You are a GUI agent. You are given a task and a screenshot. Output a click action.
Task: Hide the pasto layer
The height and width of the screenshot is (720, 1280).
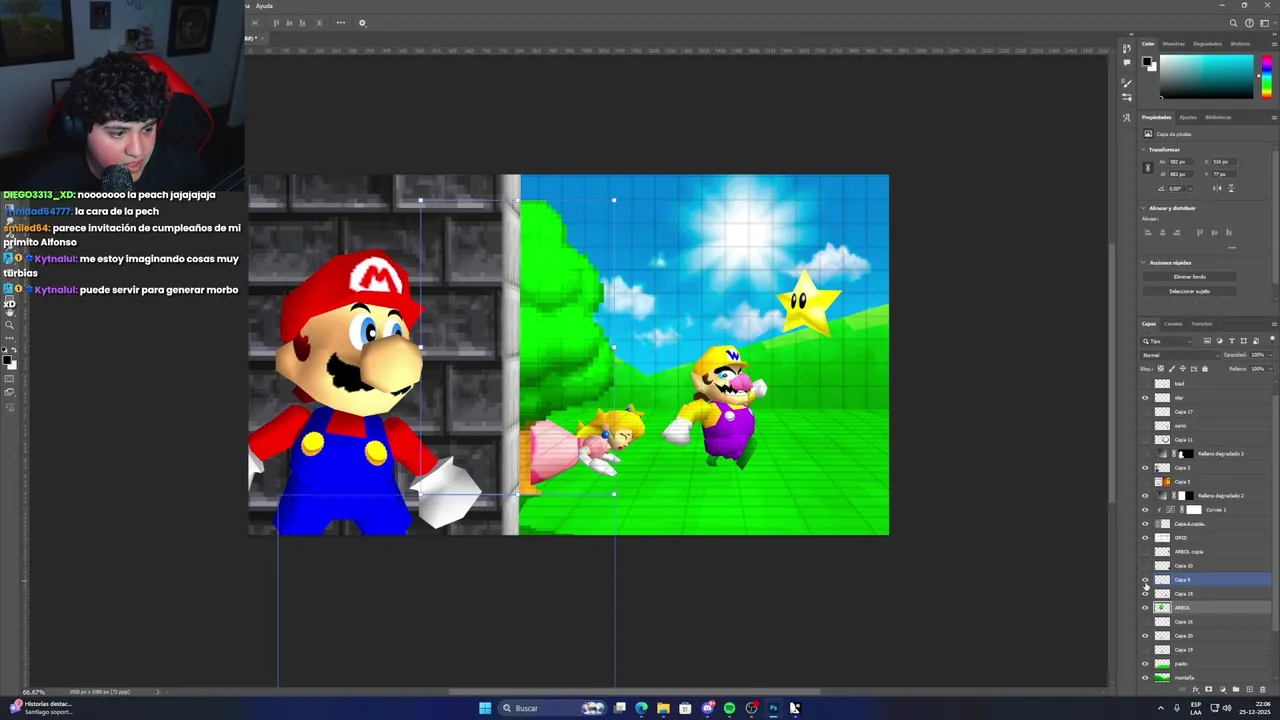[1146, 664]
